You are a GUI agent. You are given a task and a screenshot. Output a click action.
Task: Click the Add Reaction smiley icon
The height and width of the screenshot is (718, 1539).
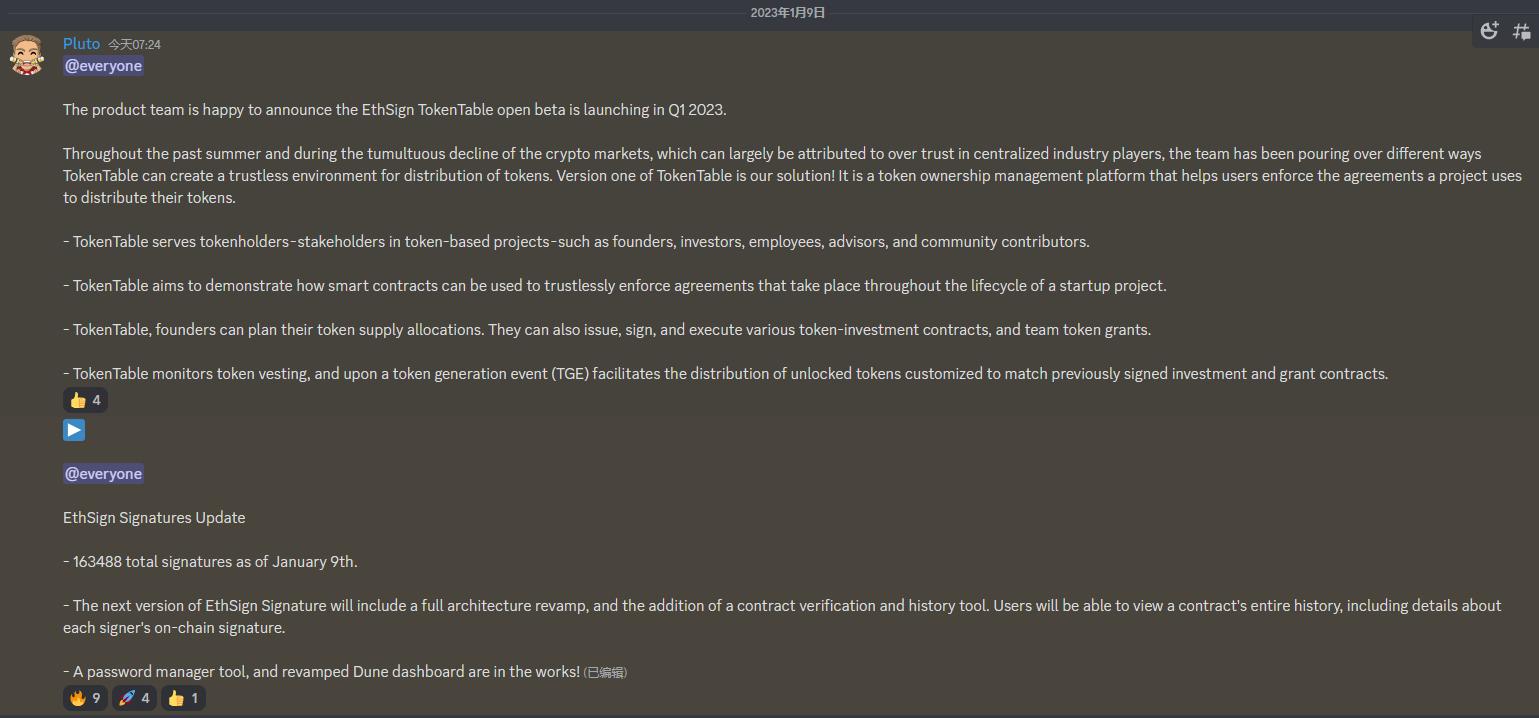coord(1490,31)
